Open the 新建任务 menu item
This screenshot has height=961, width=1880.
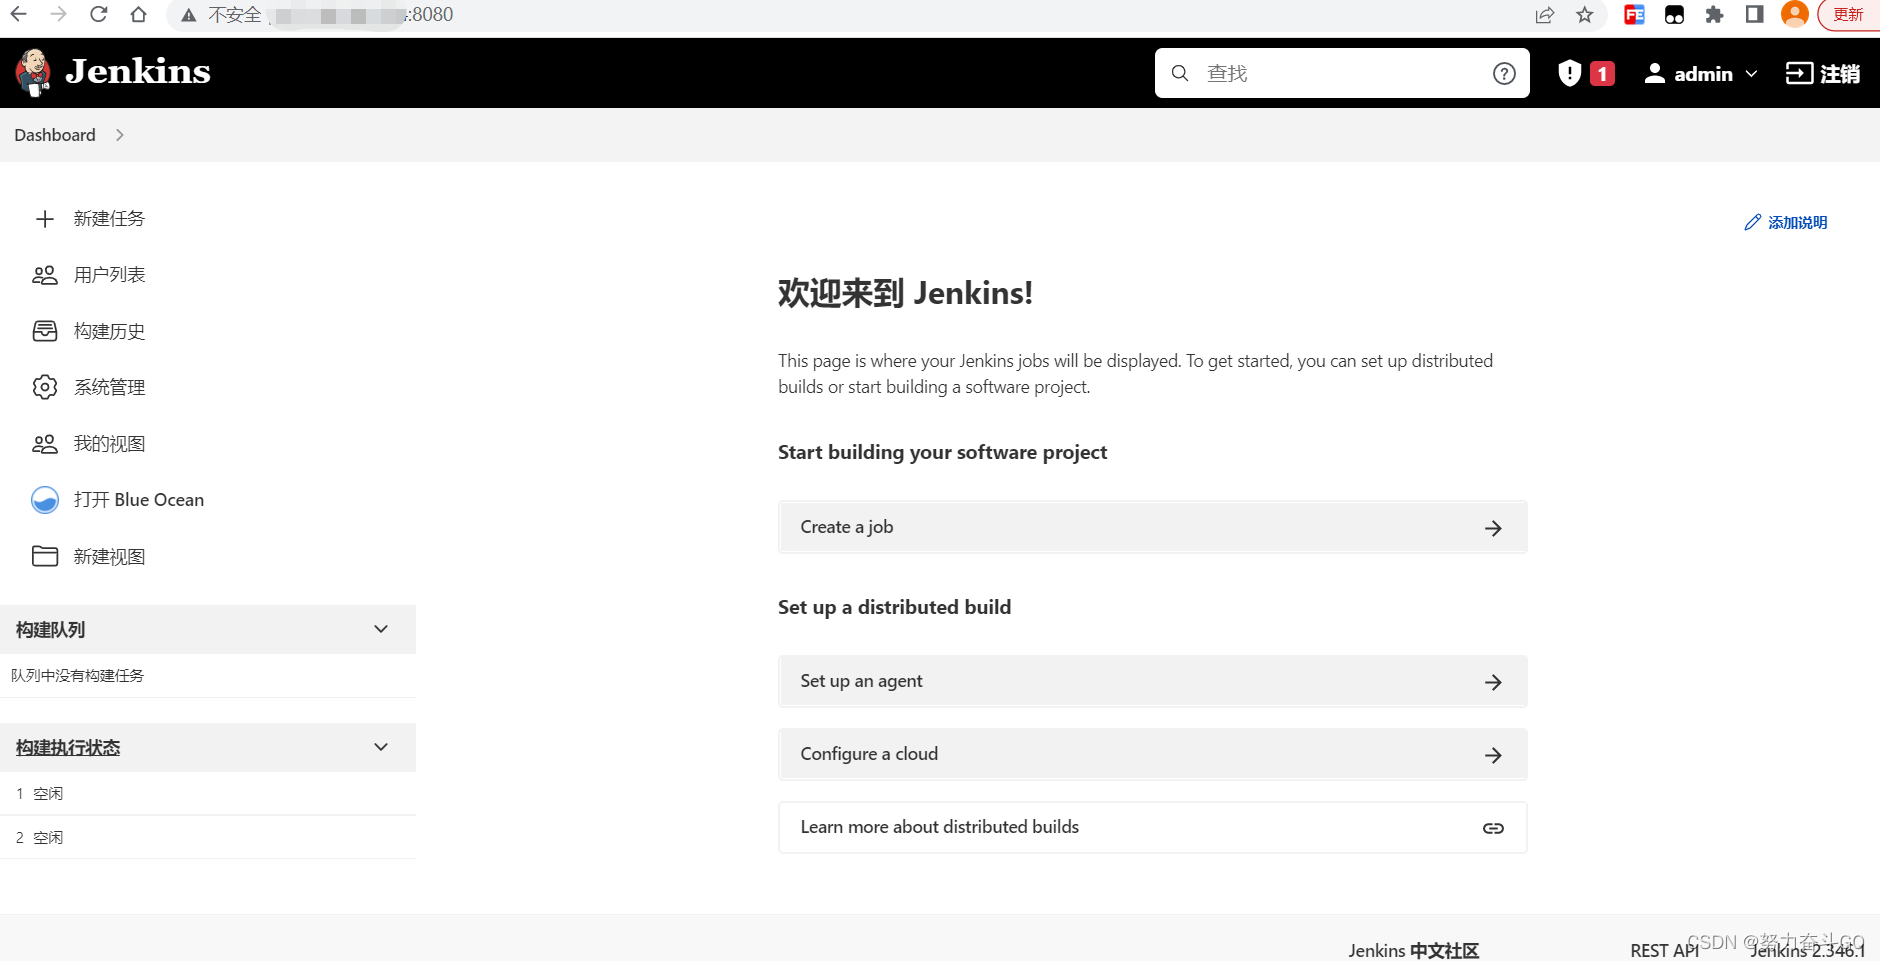pyautogui.click(x=109, y=219)
